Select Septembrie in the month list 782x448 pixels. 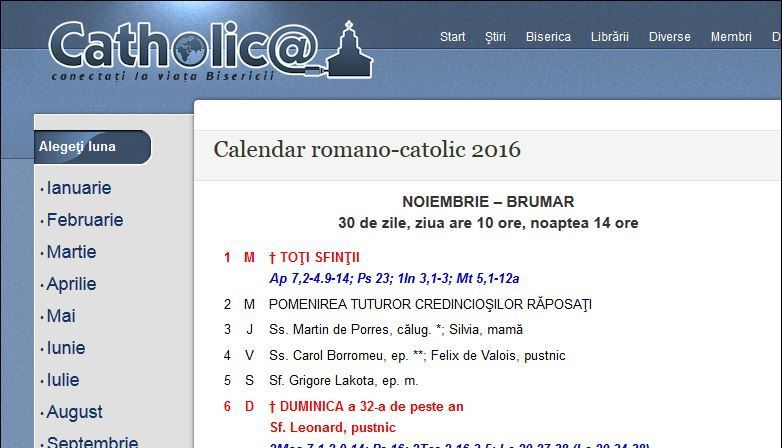(92, 442)
